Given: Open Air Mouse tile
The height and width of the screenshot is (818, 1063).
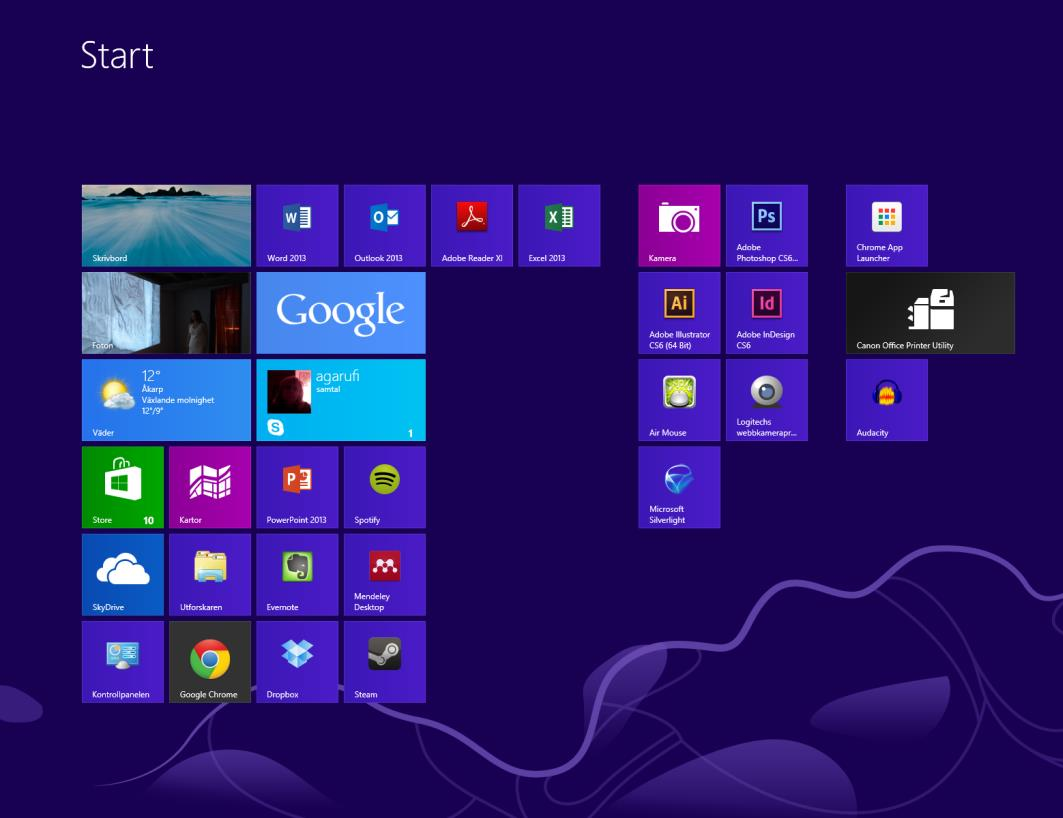Looking at the screenshot, I should click(x=679, y=400).
